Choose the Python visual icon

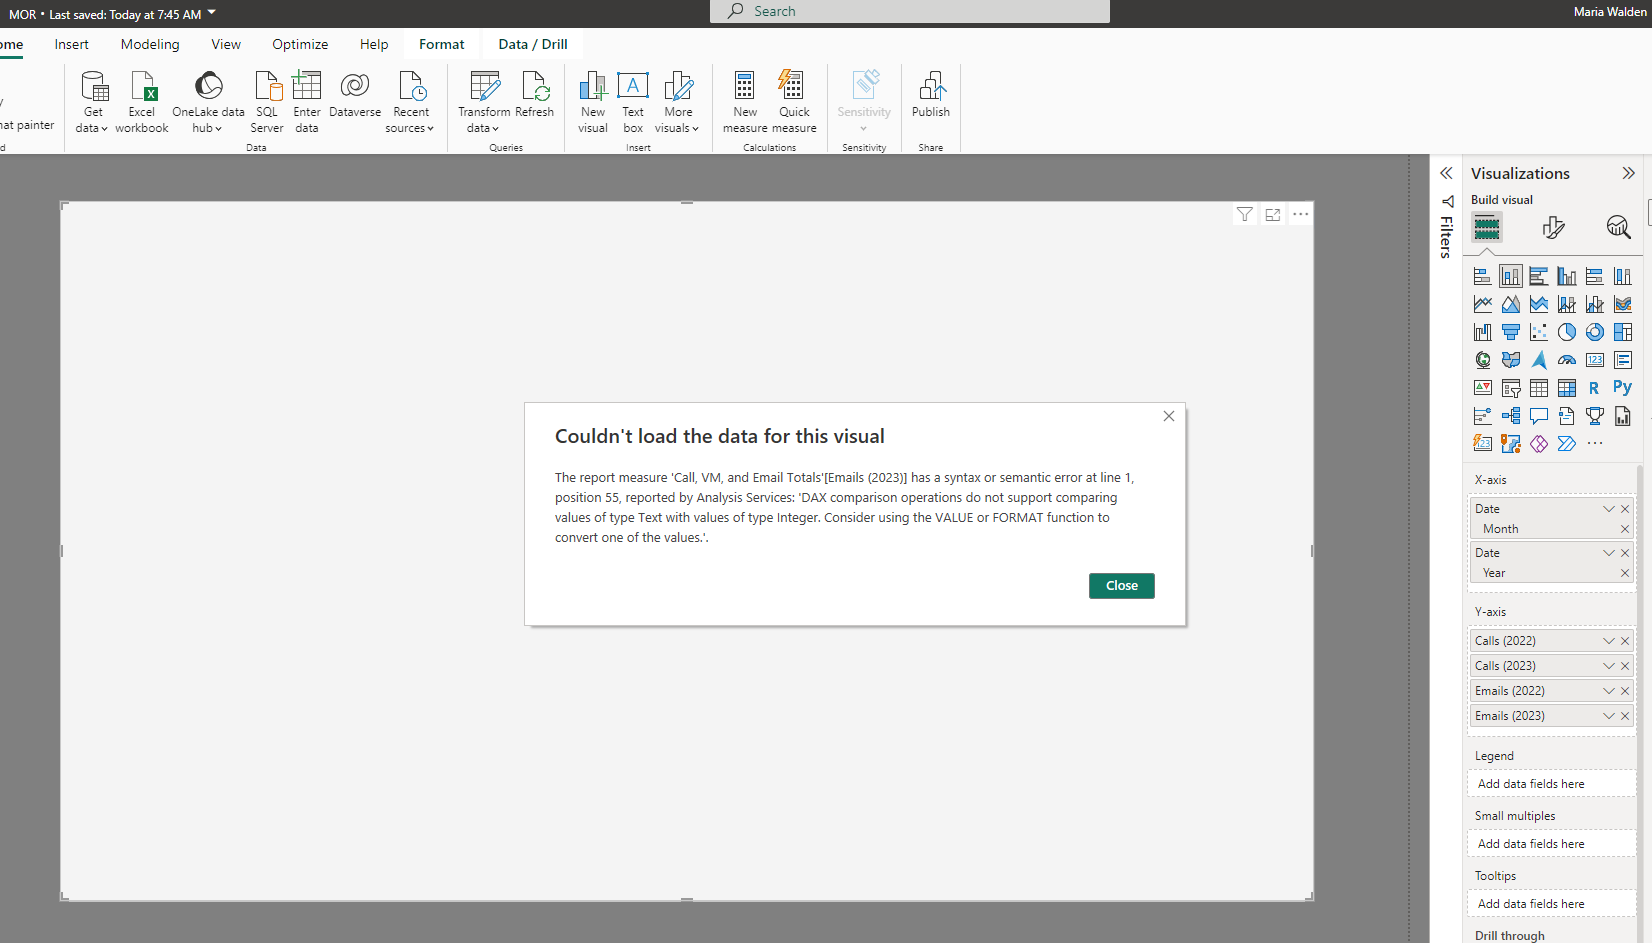click(1623, 388)
